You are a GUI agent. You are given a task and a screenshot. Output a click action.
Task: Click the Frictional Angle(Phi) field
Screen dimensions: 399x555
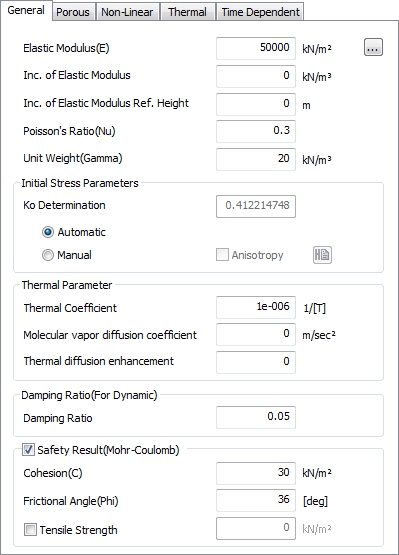(x=256, y=500)
